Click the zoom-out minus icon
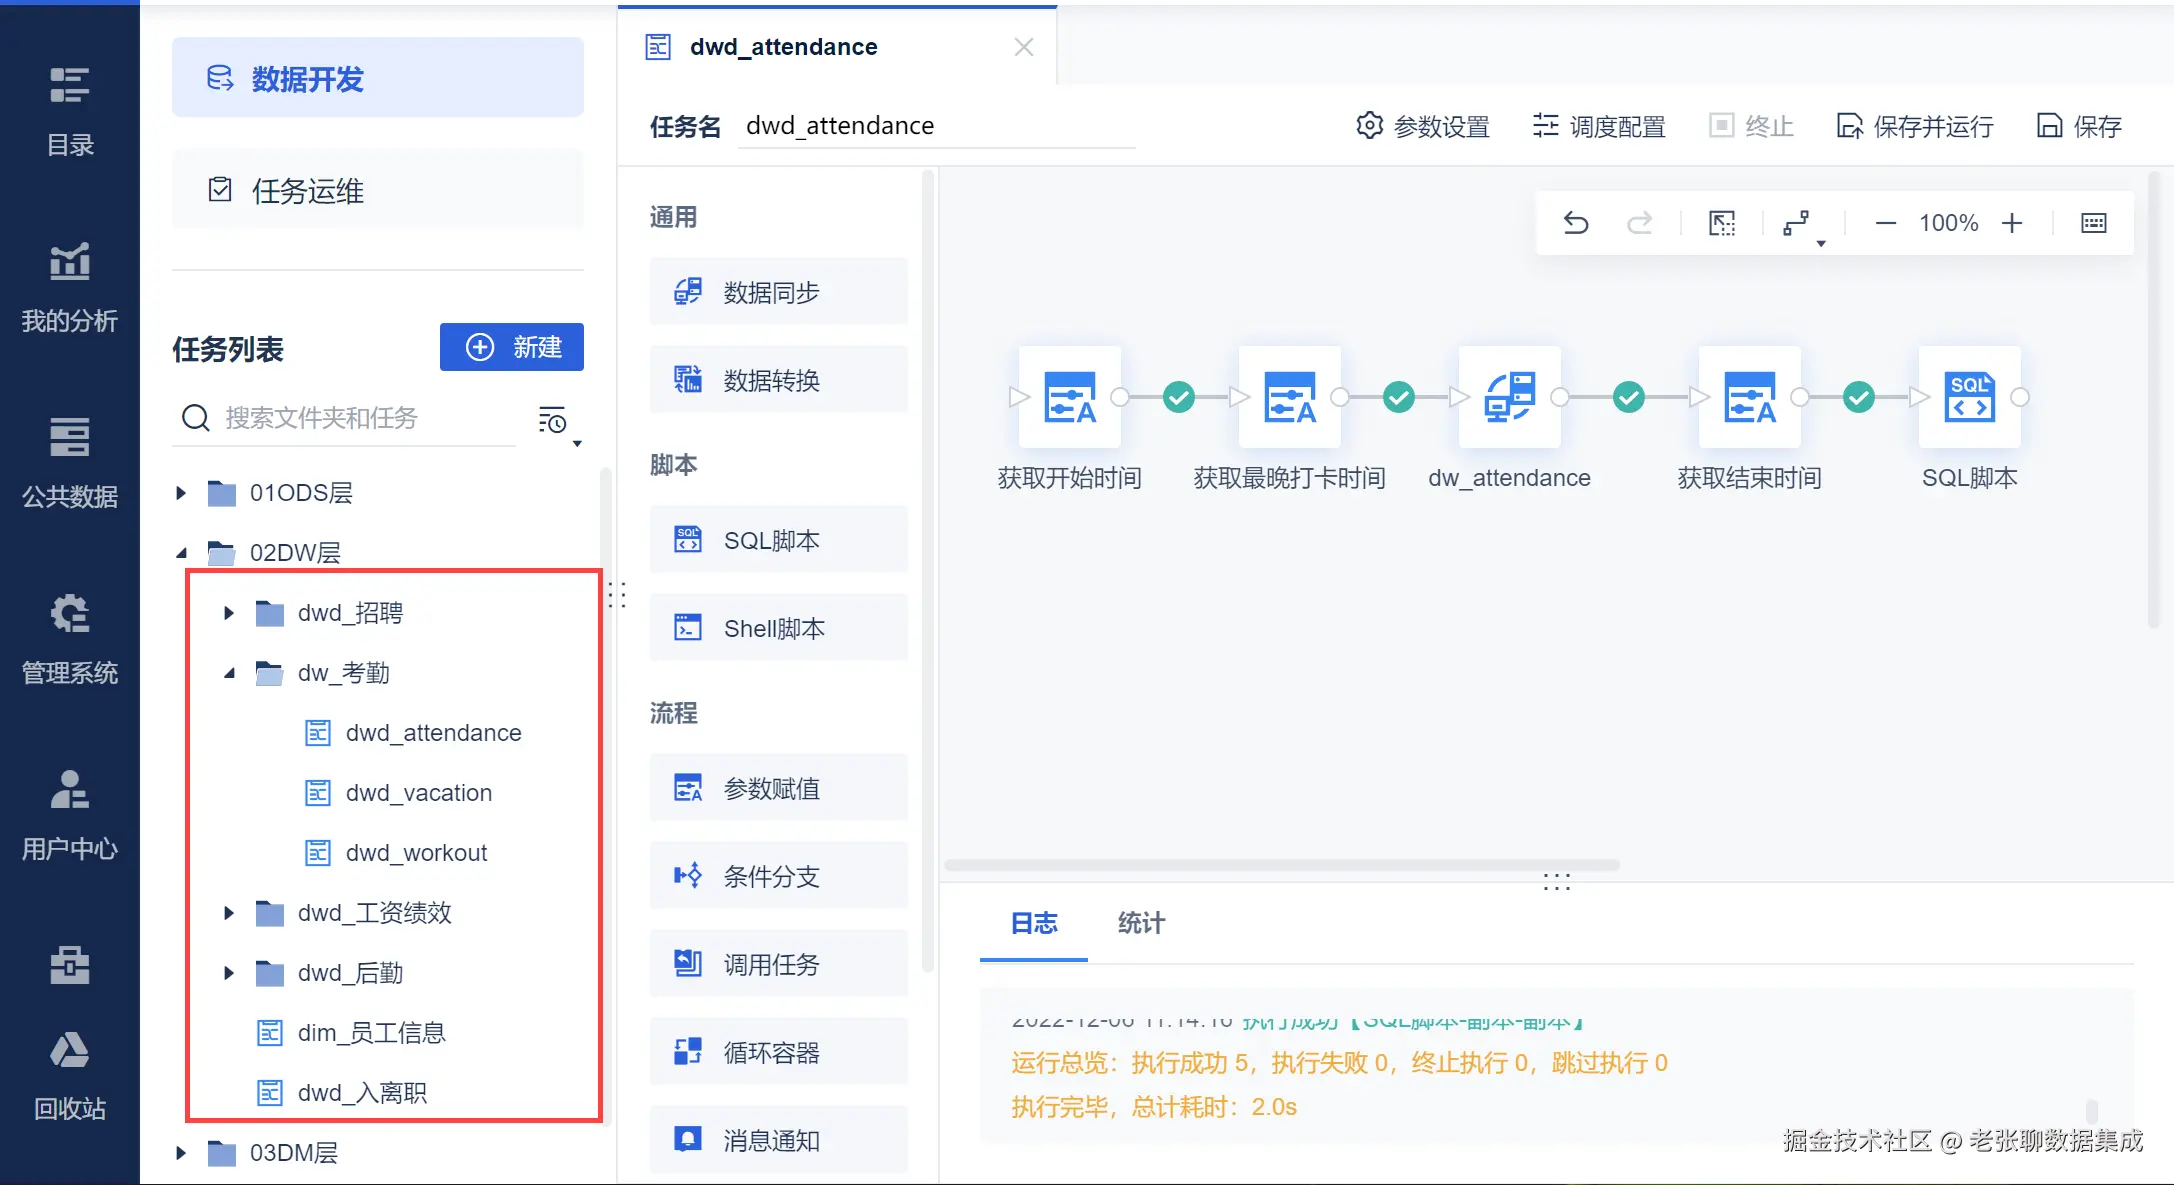2174x1185 pixels. tap(1885, 223)
